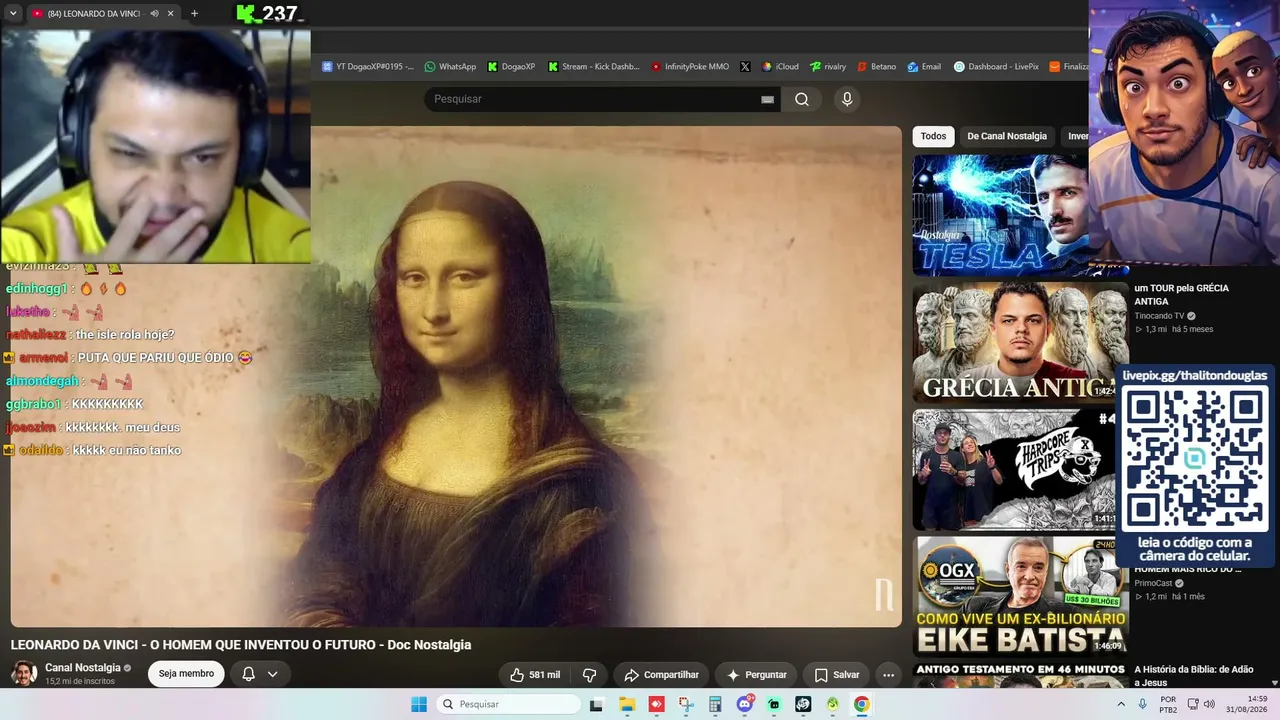
Task: Open 'um TOUR pela GRÉCIA ANTIGA' video title
Action: pos(1181,294)
